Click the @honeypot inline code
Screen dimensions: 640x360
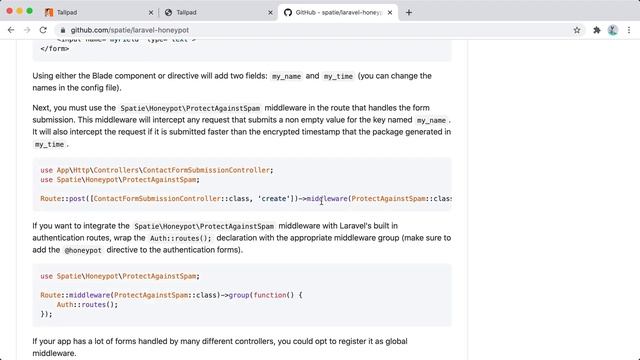click(x=83, y=250)
